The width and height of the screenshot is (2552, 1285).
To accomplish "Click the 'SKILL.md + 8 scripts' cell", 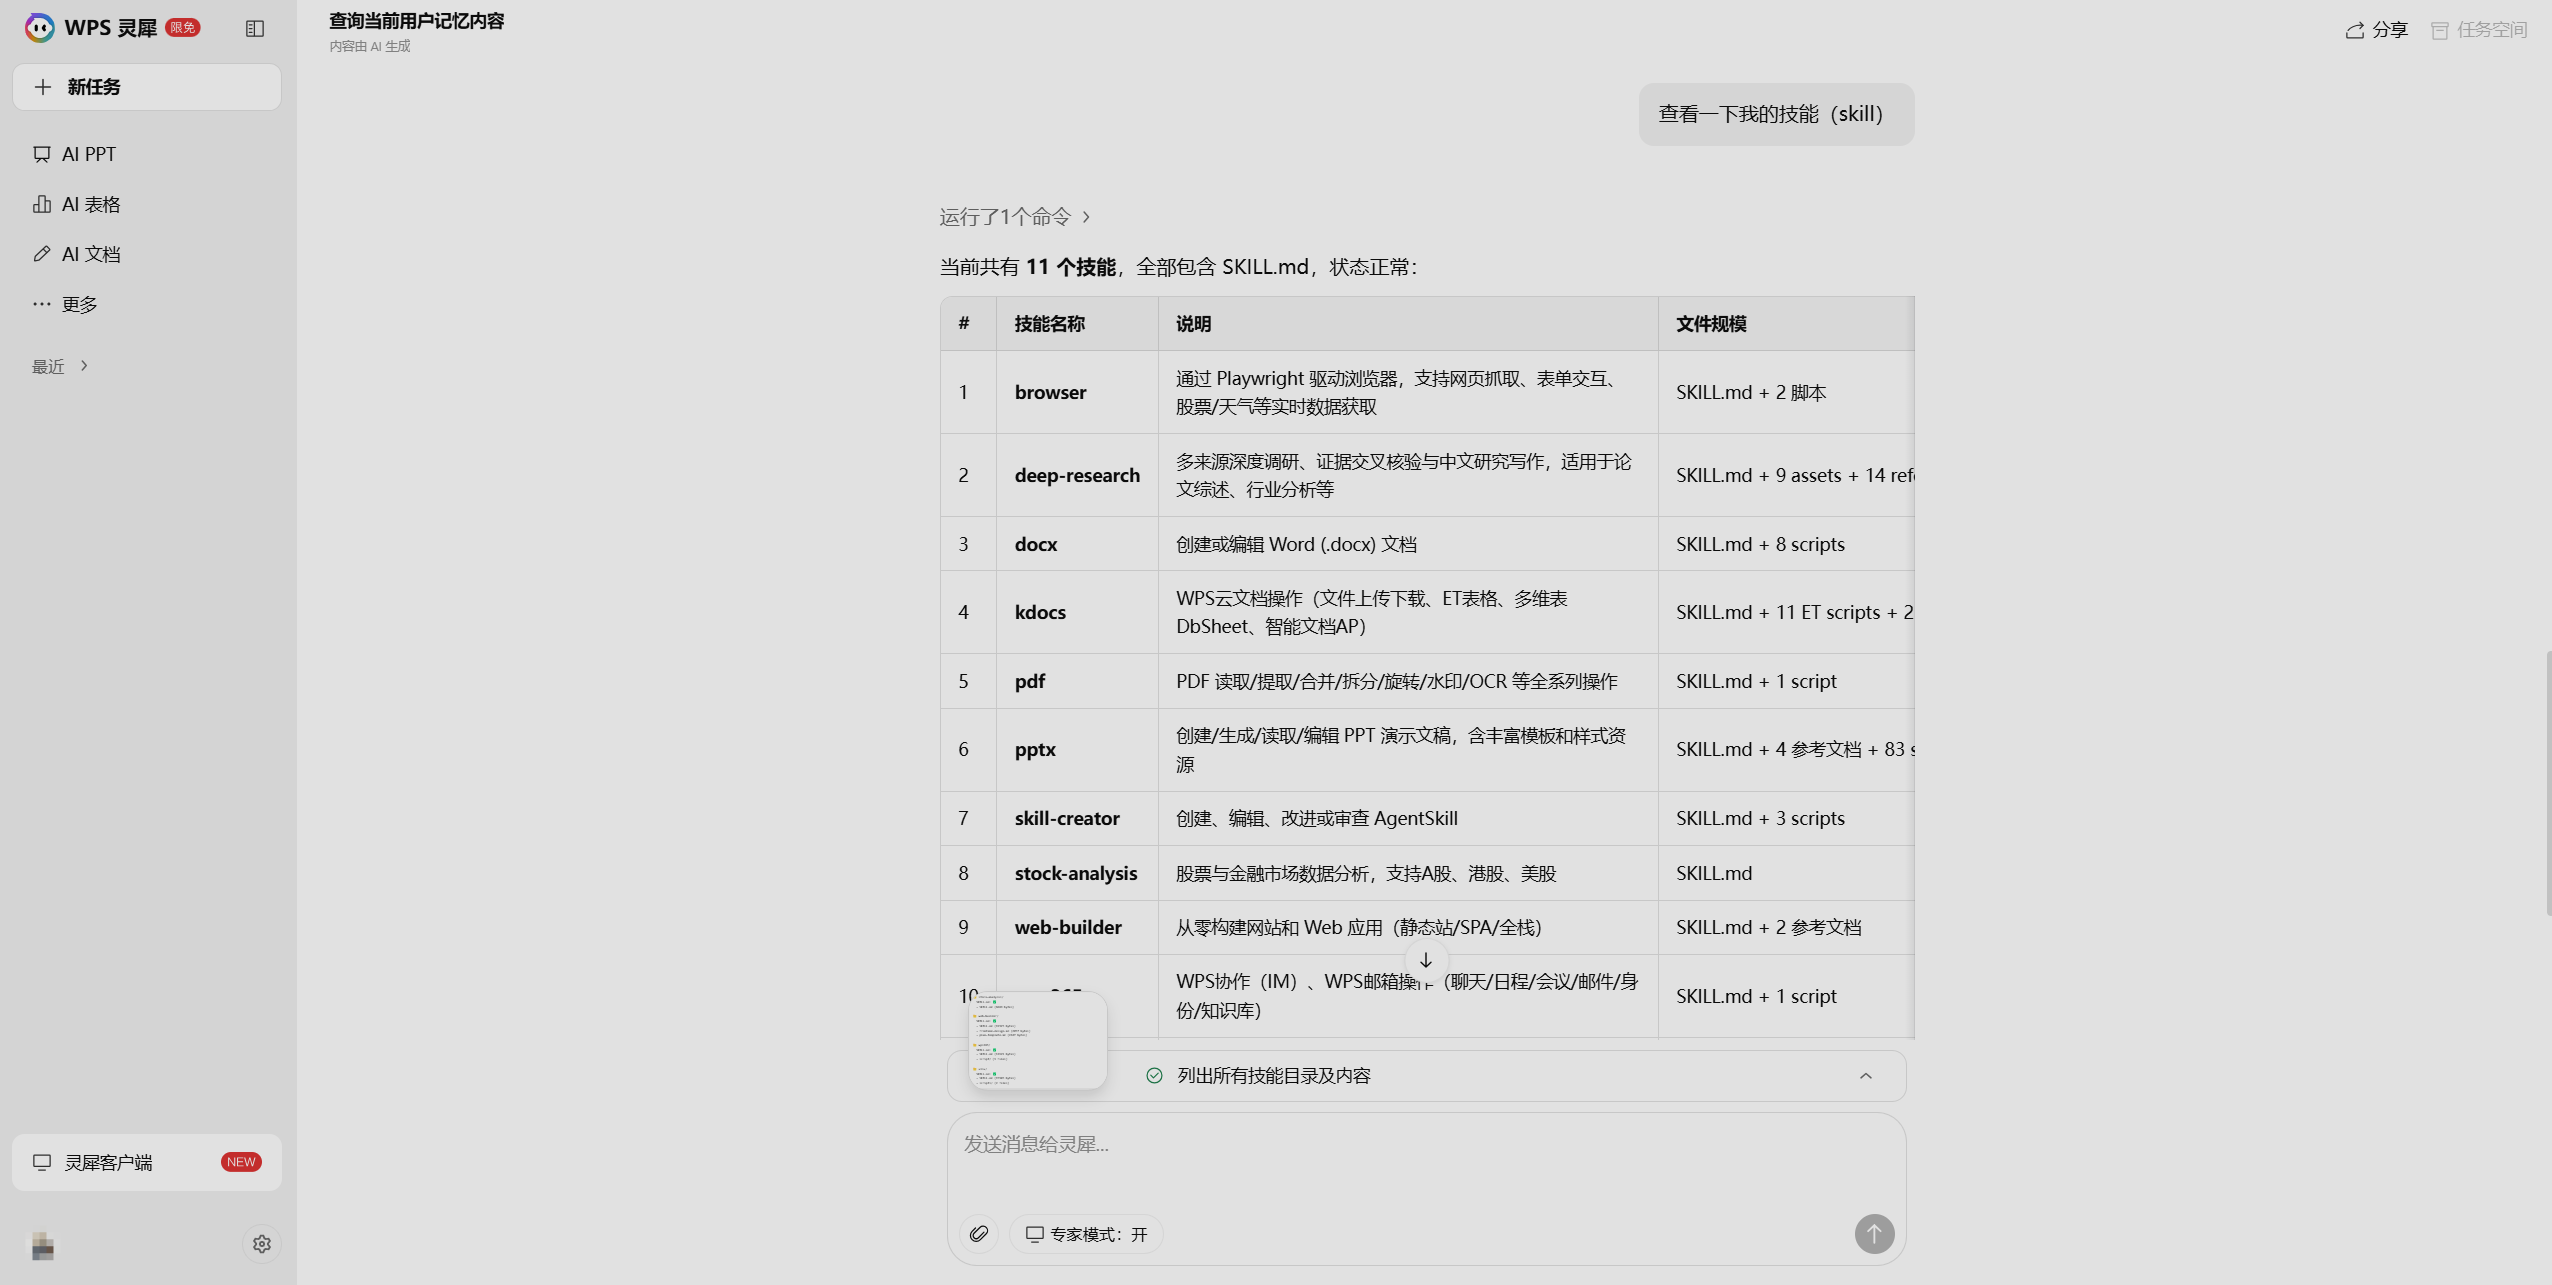I will tap(1786, 544).
